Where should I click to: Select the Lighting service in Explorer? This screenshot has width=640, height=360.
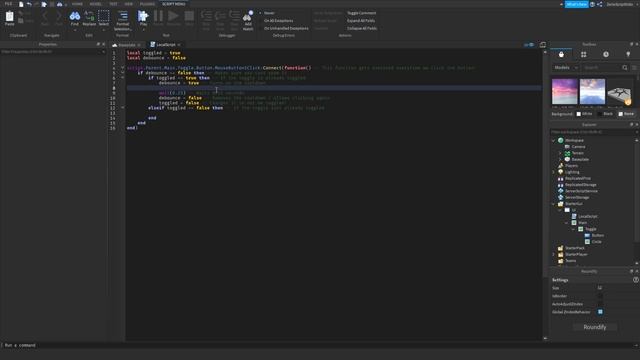click(572, 172)
